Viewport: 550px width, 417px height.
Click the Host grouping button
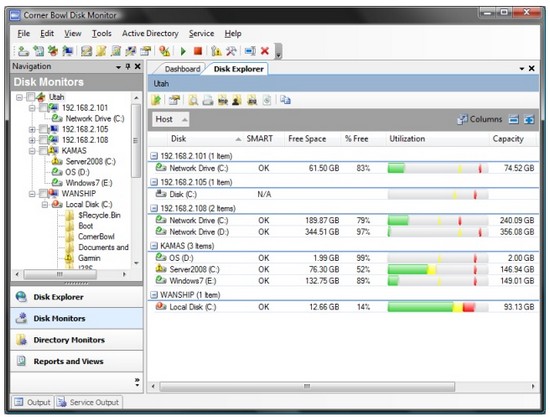click(170, 120)
